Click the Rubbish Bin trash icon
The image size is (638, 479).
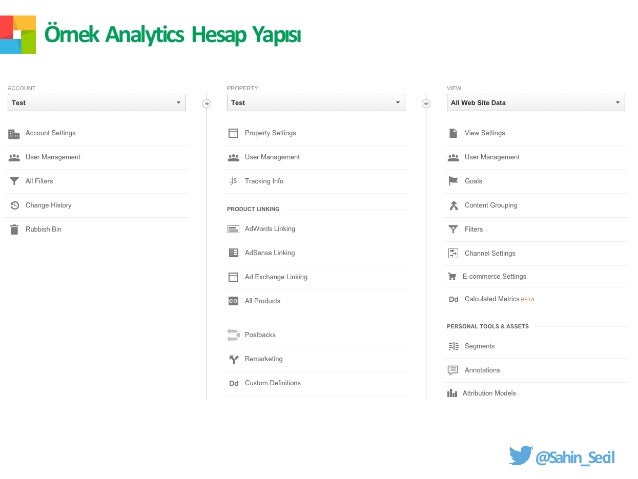14,230
